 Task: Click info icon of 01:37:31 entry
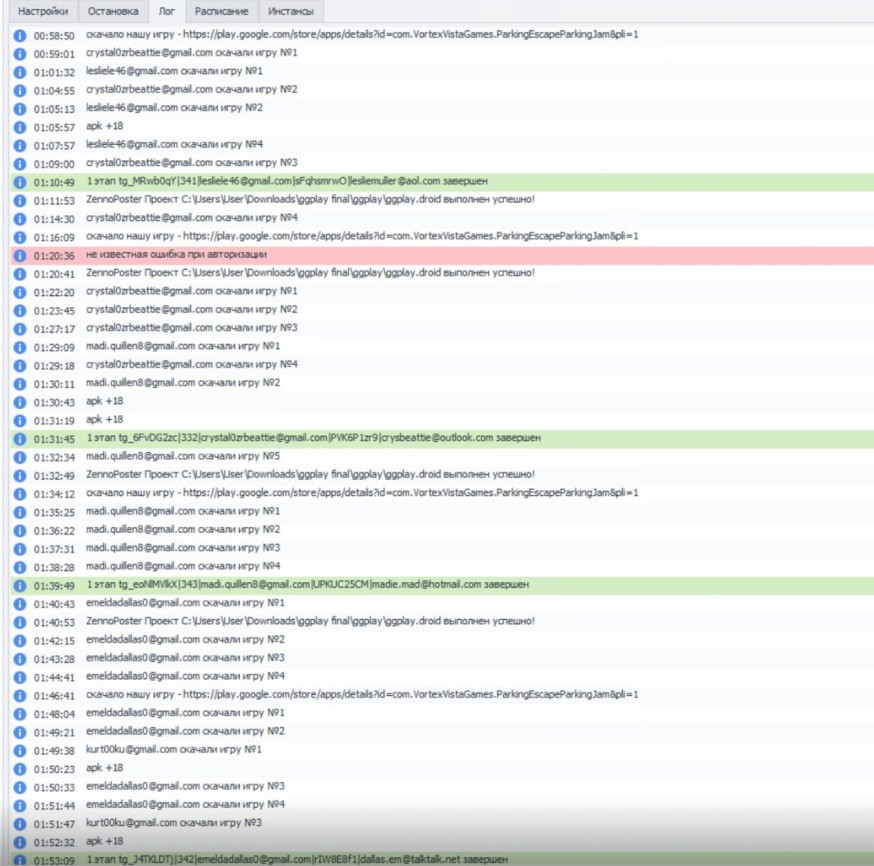(20, 549)
